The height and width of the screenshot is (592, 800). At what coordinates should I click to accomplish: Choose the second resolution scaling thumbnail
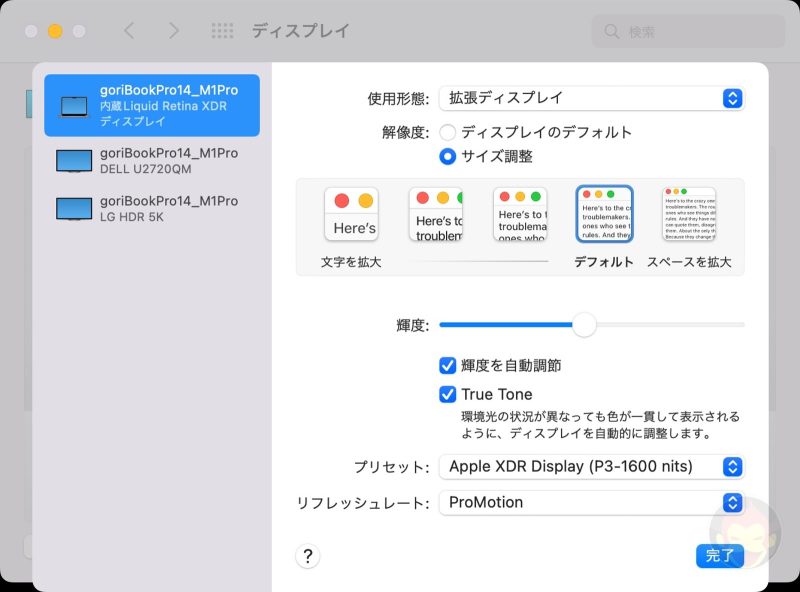[435, 215]
